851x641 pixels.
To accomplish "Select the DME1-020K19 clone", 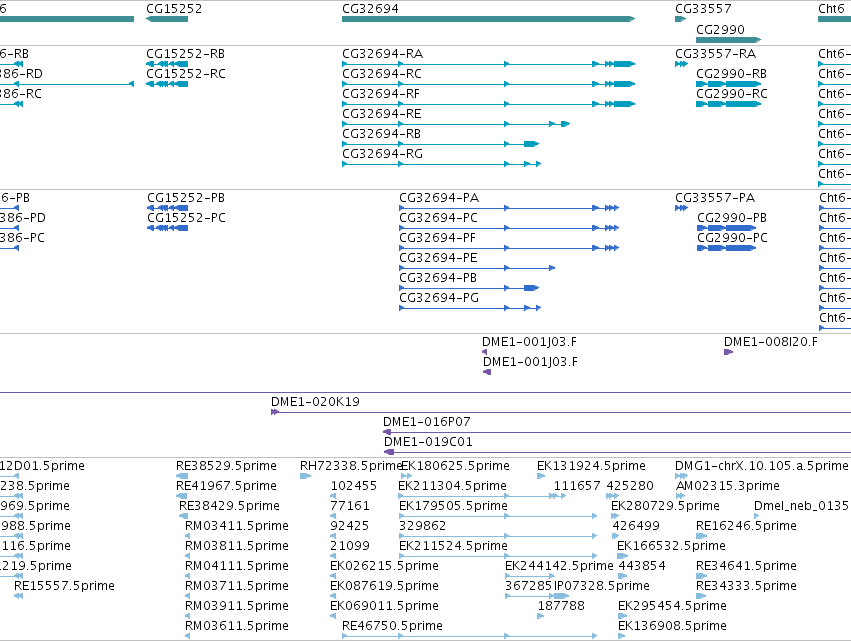I will 315,402.
